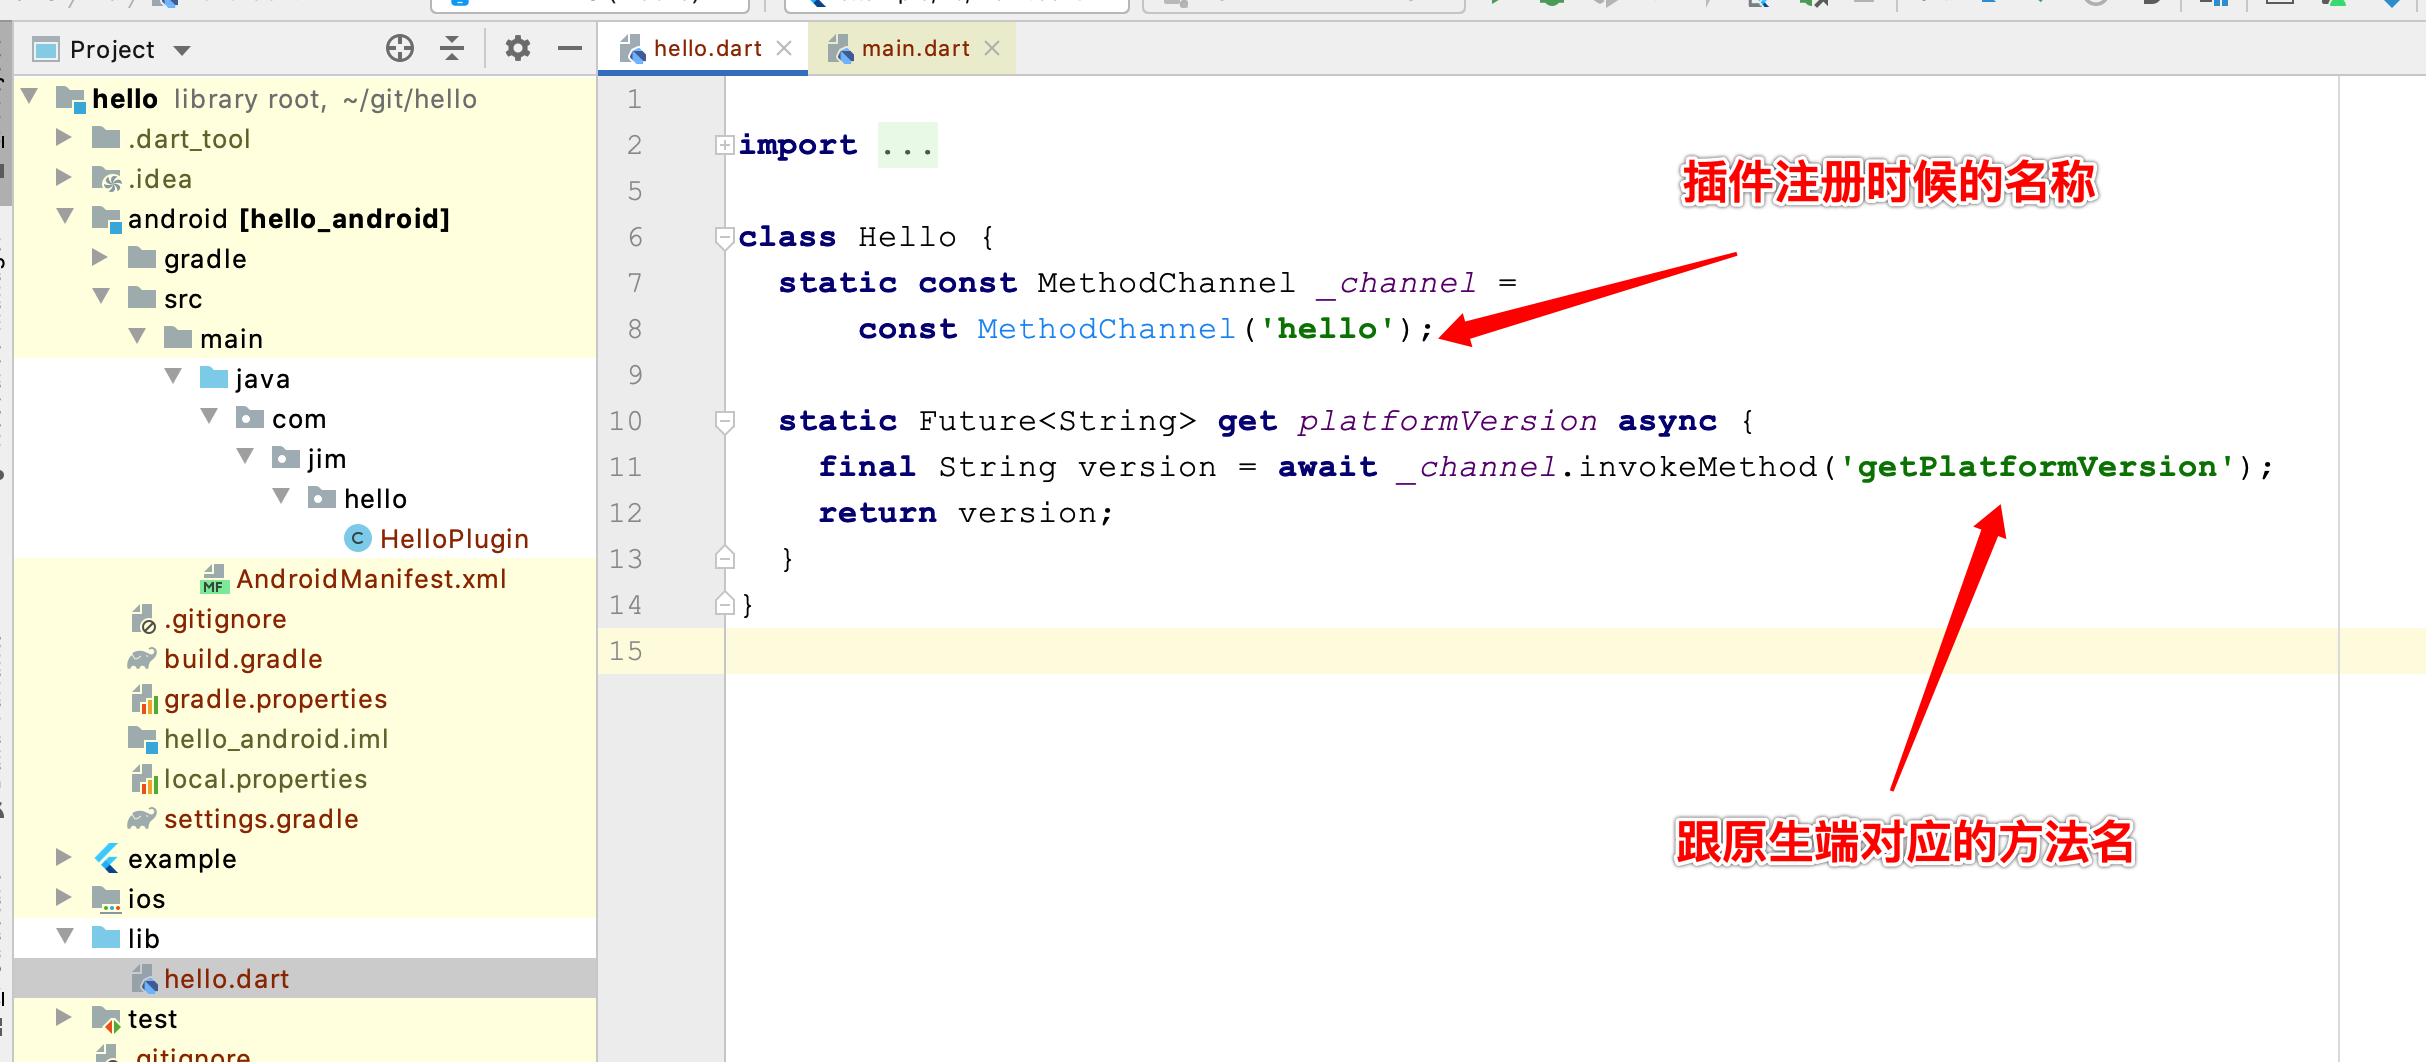Click the .idea folder icon
The image size is (2426, 1062).
(x=106, y=178)
